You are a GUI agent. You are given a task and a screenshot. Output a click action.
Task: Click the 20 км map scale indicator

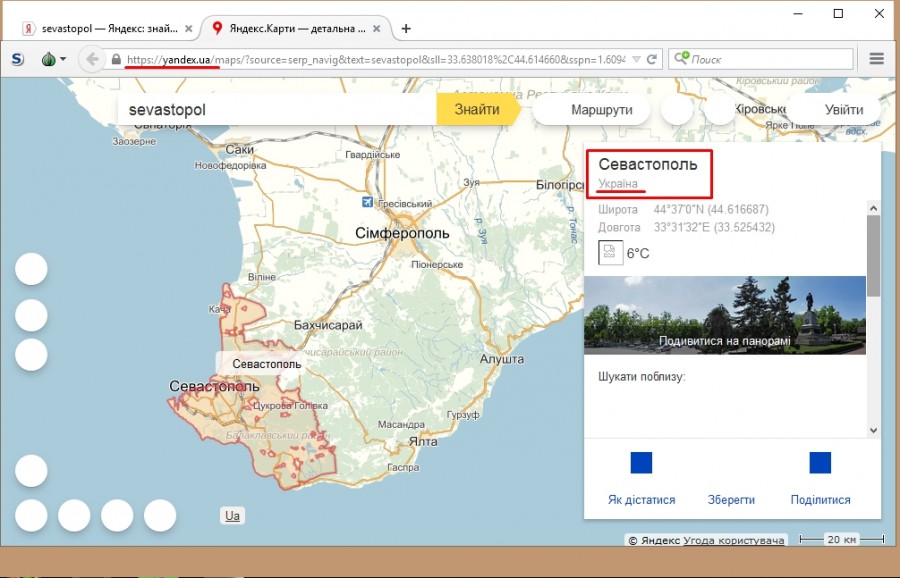[841, 540]
